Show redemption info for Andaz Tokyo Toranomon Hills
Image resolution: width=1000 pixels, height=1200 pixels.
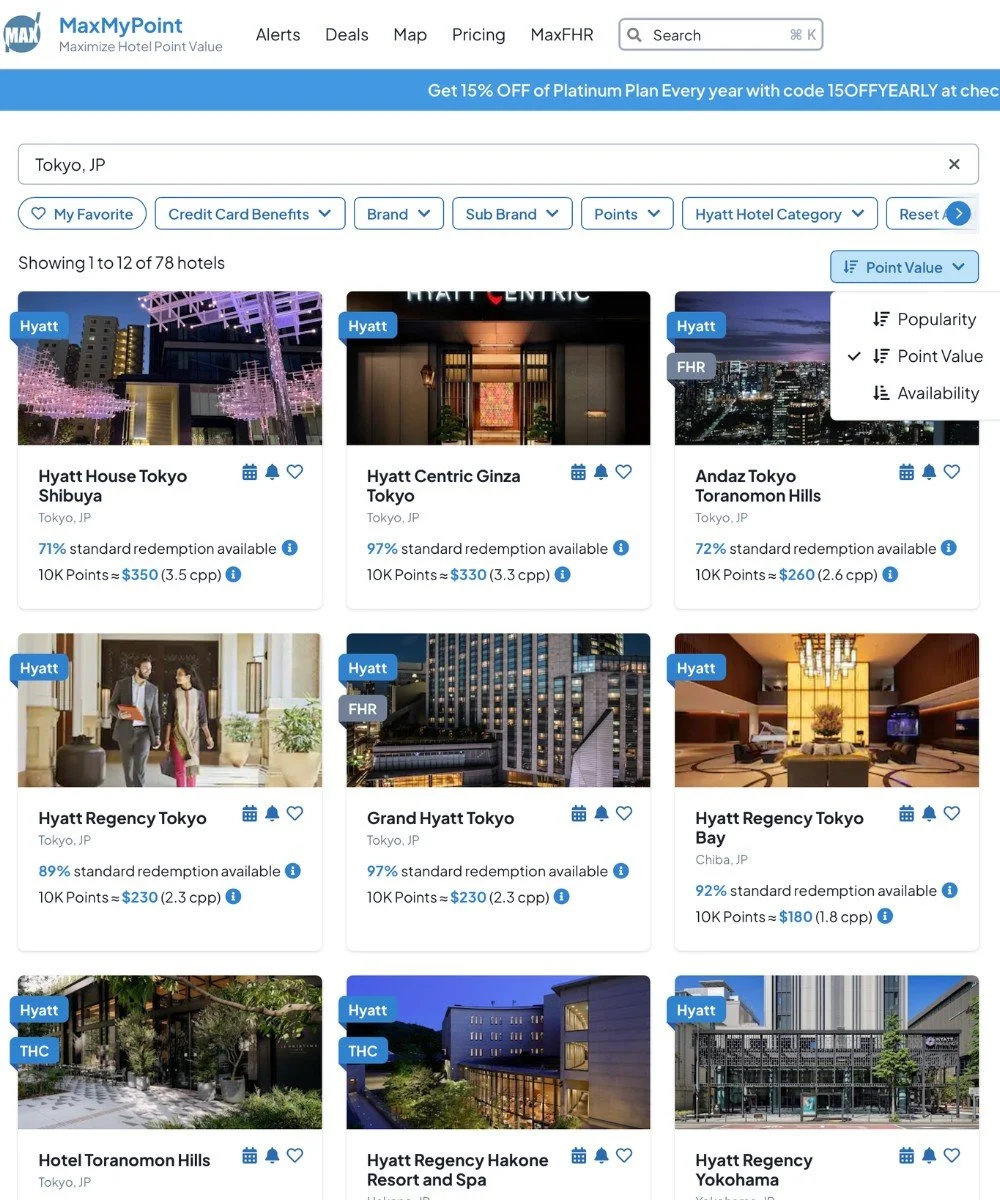pyautogui.click(x=949, y=548)
